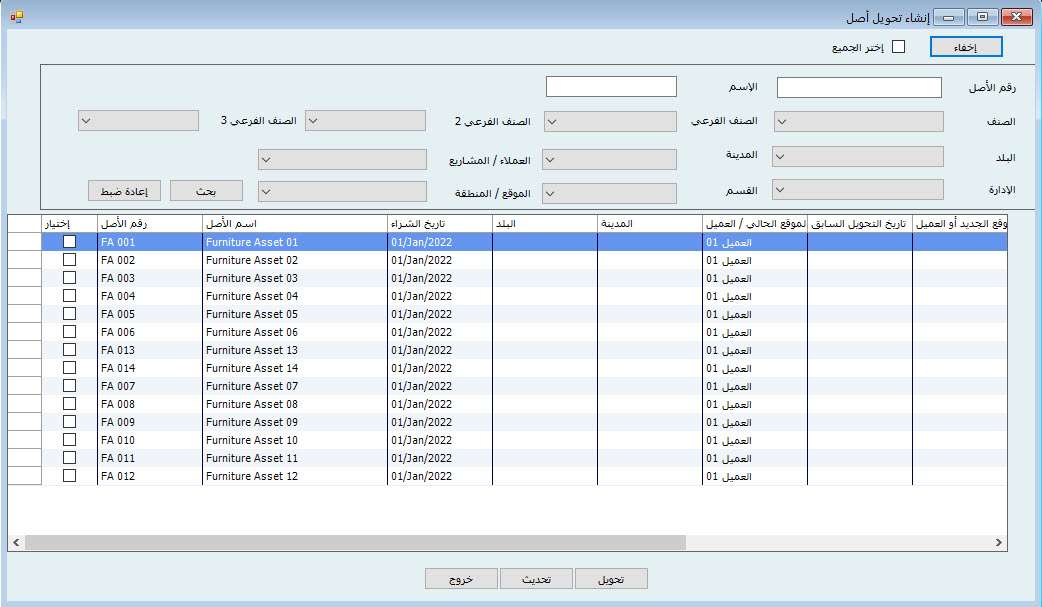Open the الموقع / المنطقة dropdown

pyautogui.click(x=342, y=191)
